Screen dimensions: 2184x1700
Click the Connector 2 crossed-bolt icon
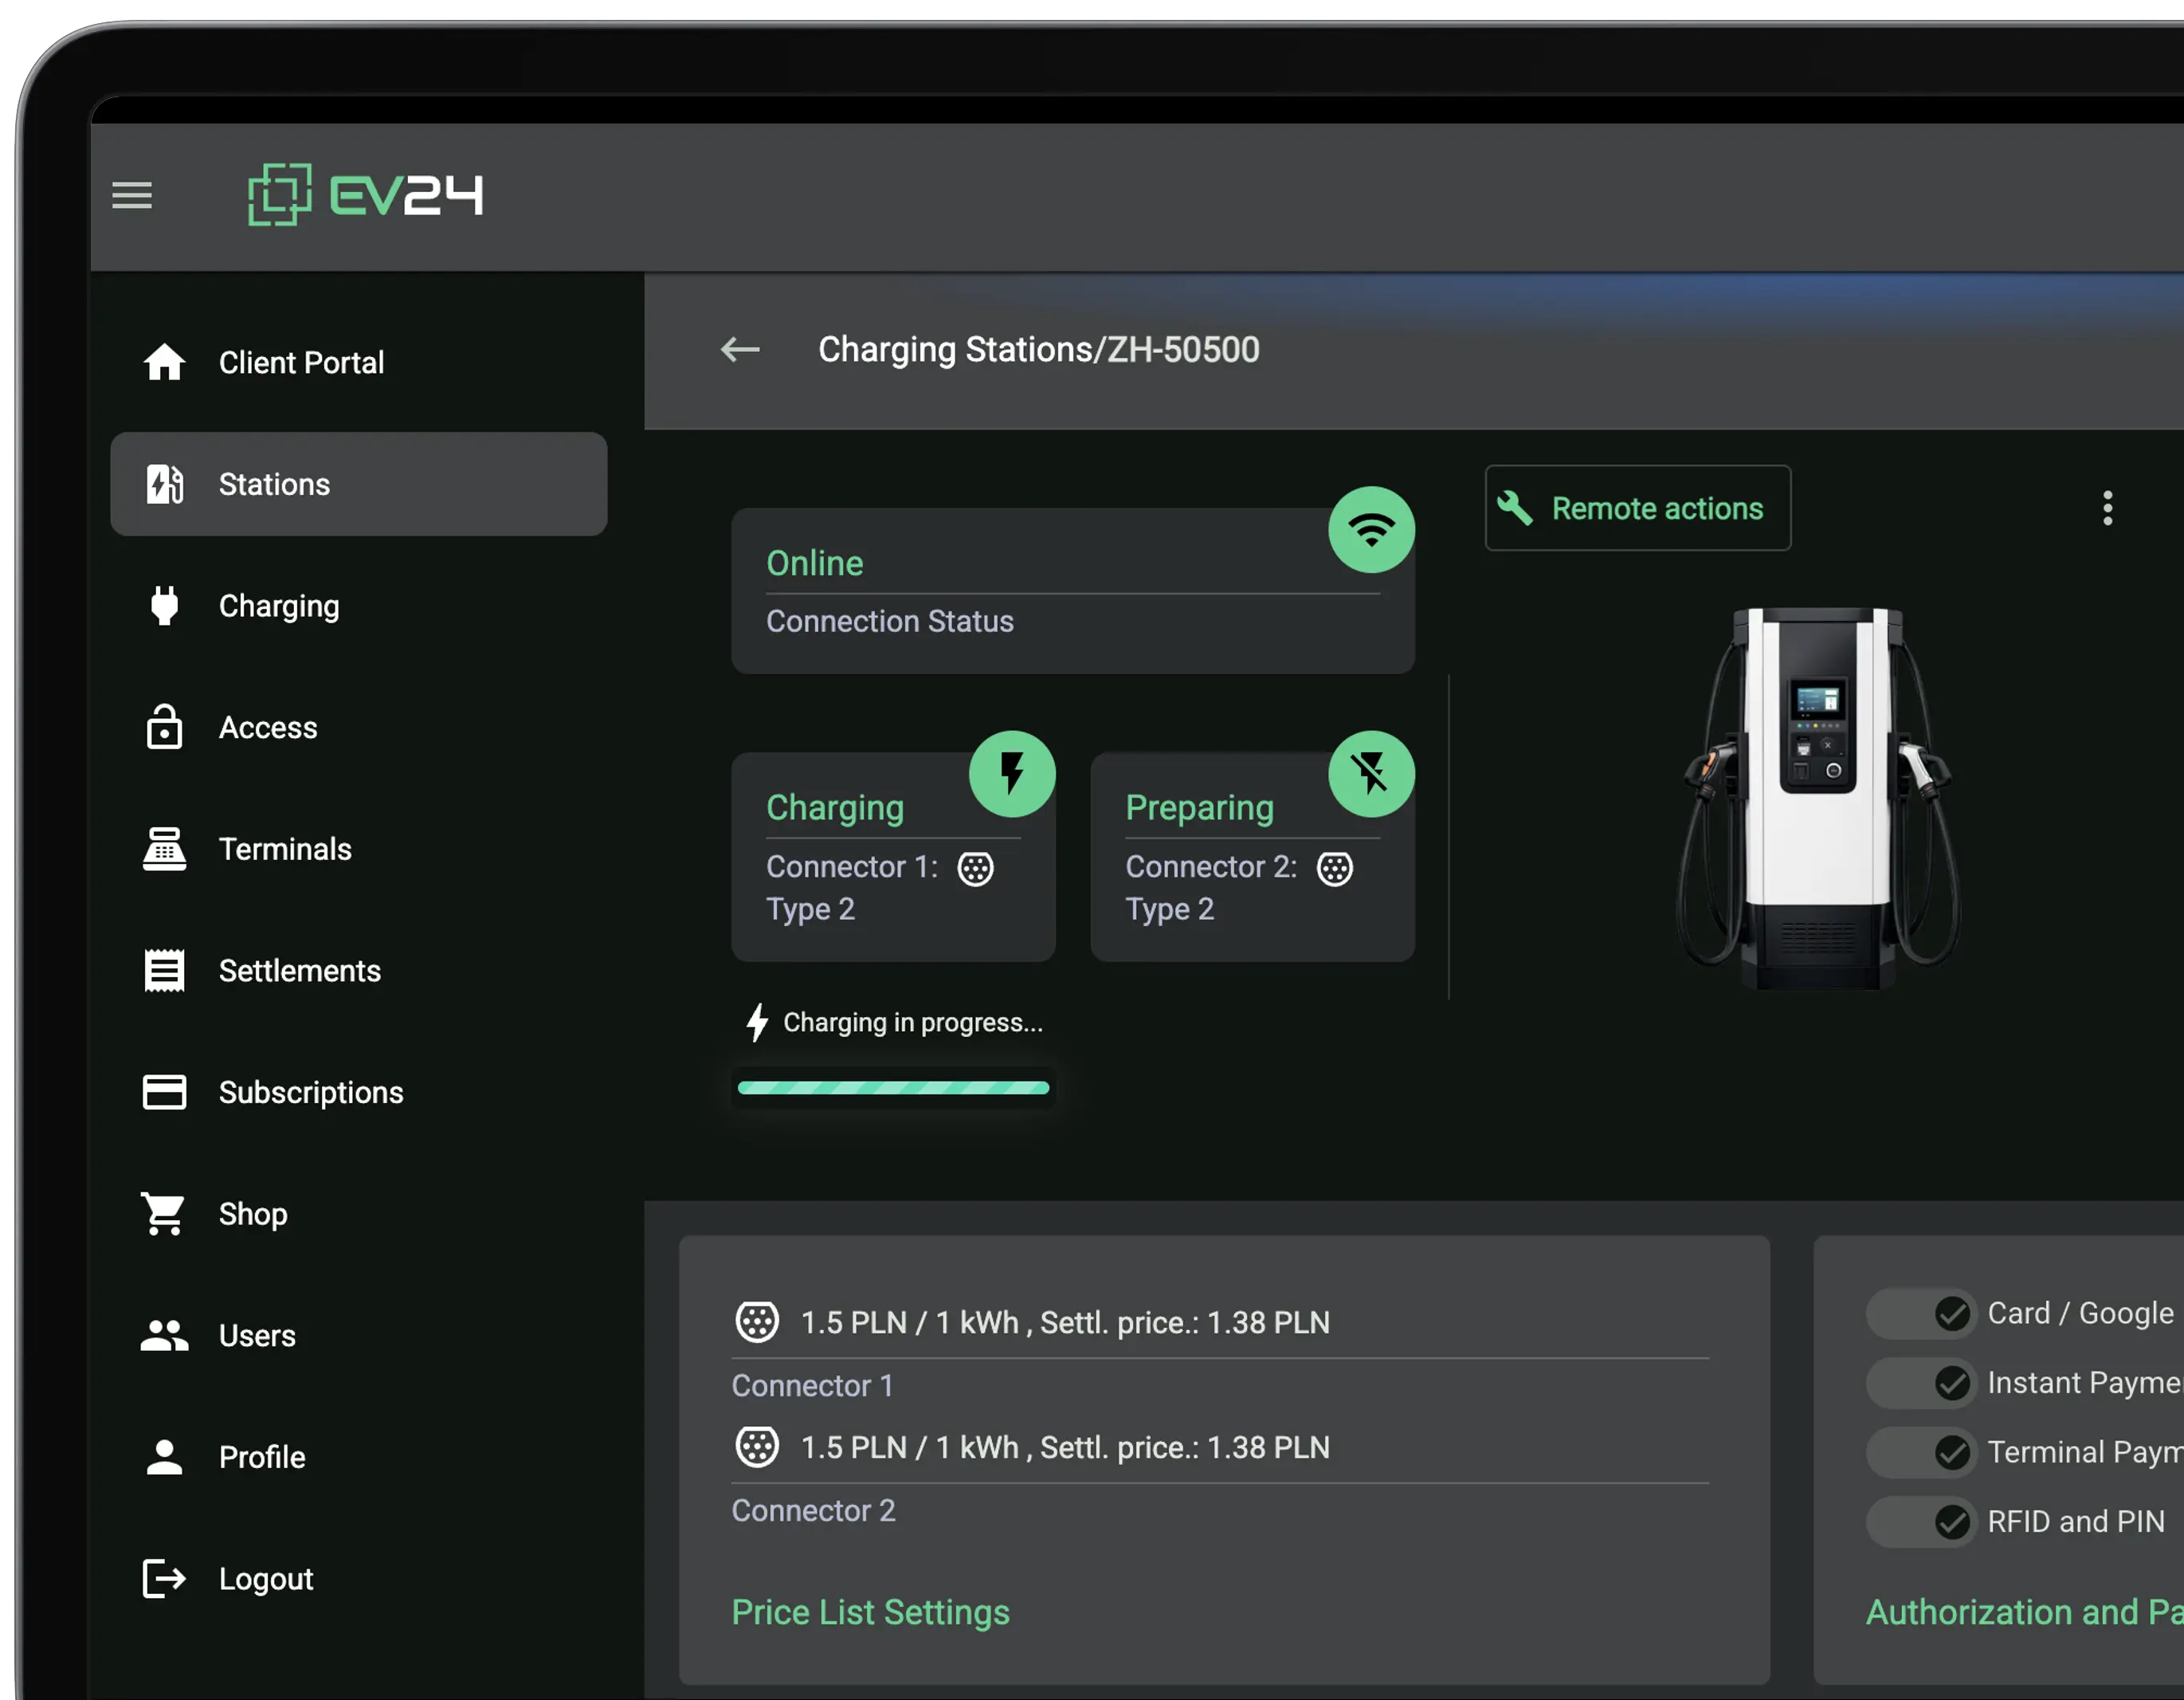tap(1371, 773)
